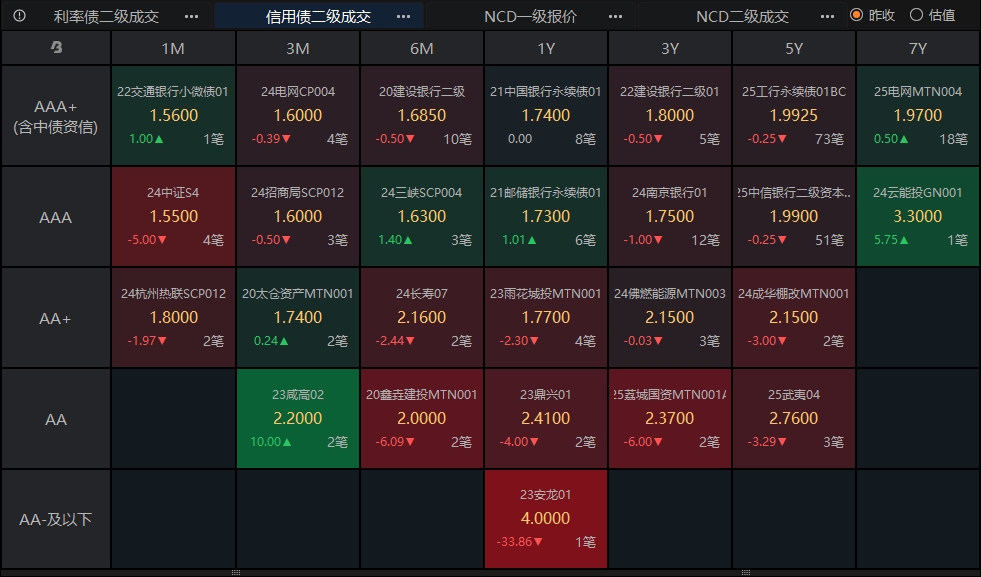Screen dimensions: 981x577
Task: Open the 20鑫垚建投MTN001 cell
Action: click(x=422, y=418)
